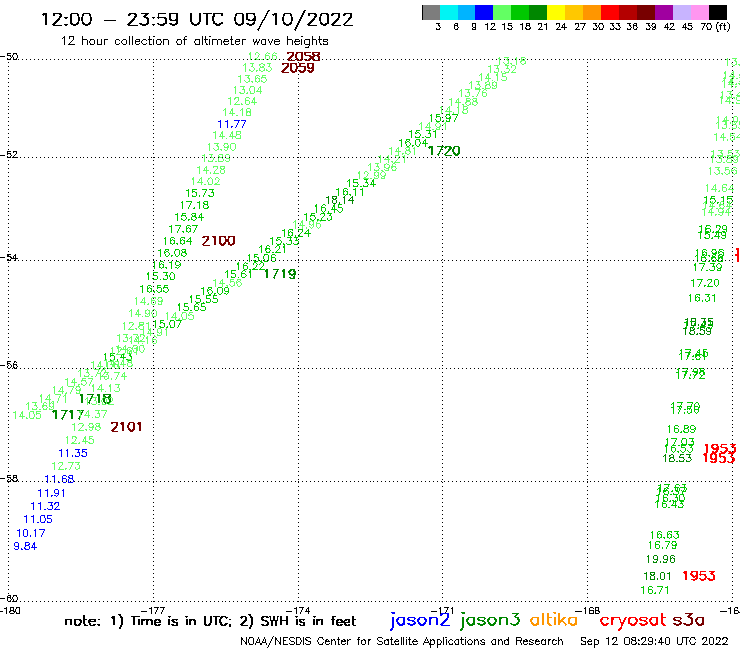Click the wave height value 16.64
This screenshot has height=650, width=740.
(x=177, y=241)
